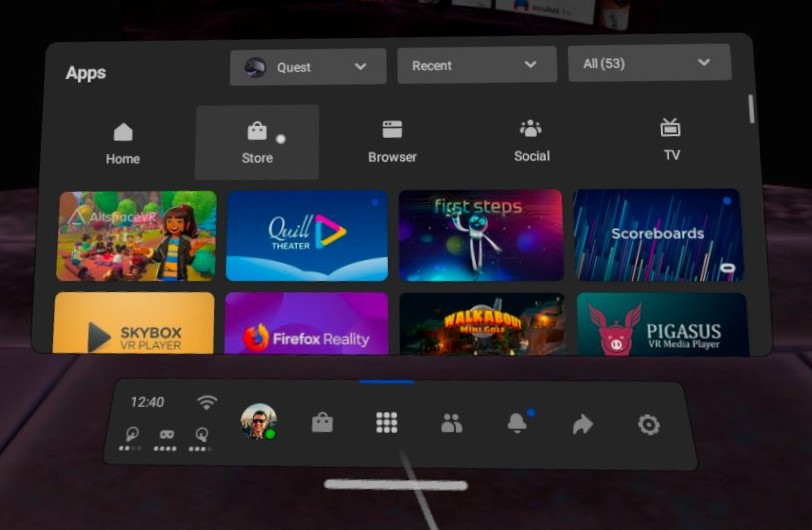The height and width of the screenshot is (530, 812).
Task: Click the Apps grid icon in dock
Action: (x=387, y=423)
